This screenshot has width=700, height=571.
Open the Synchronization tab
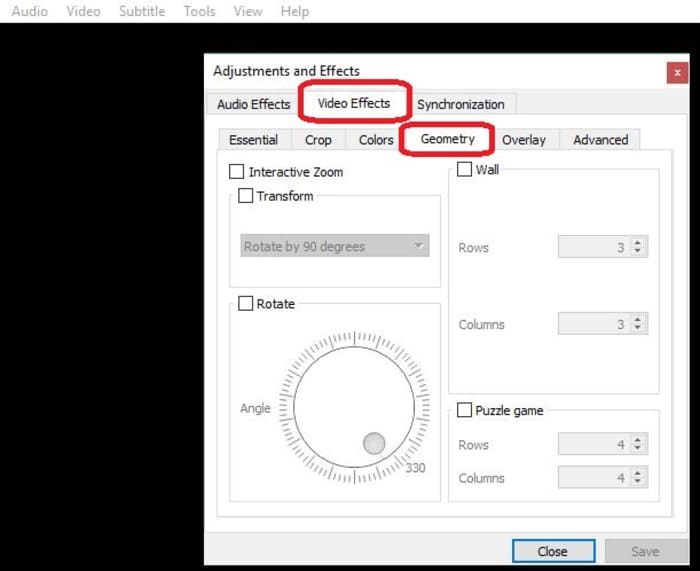[x=460, y=104]
